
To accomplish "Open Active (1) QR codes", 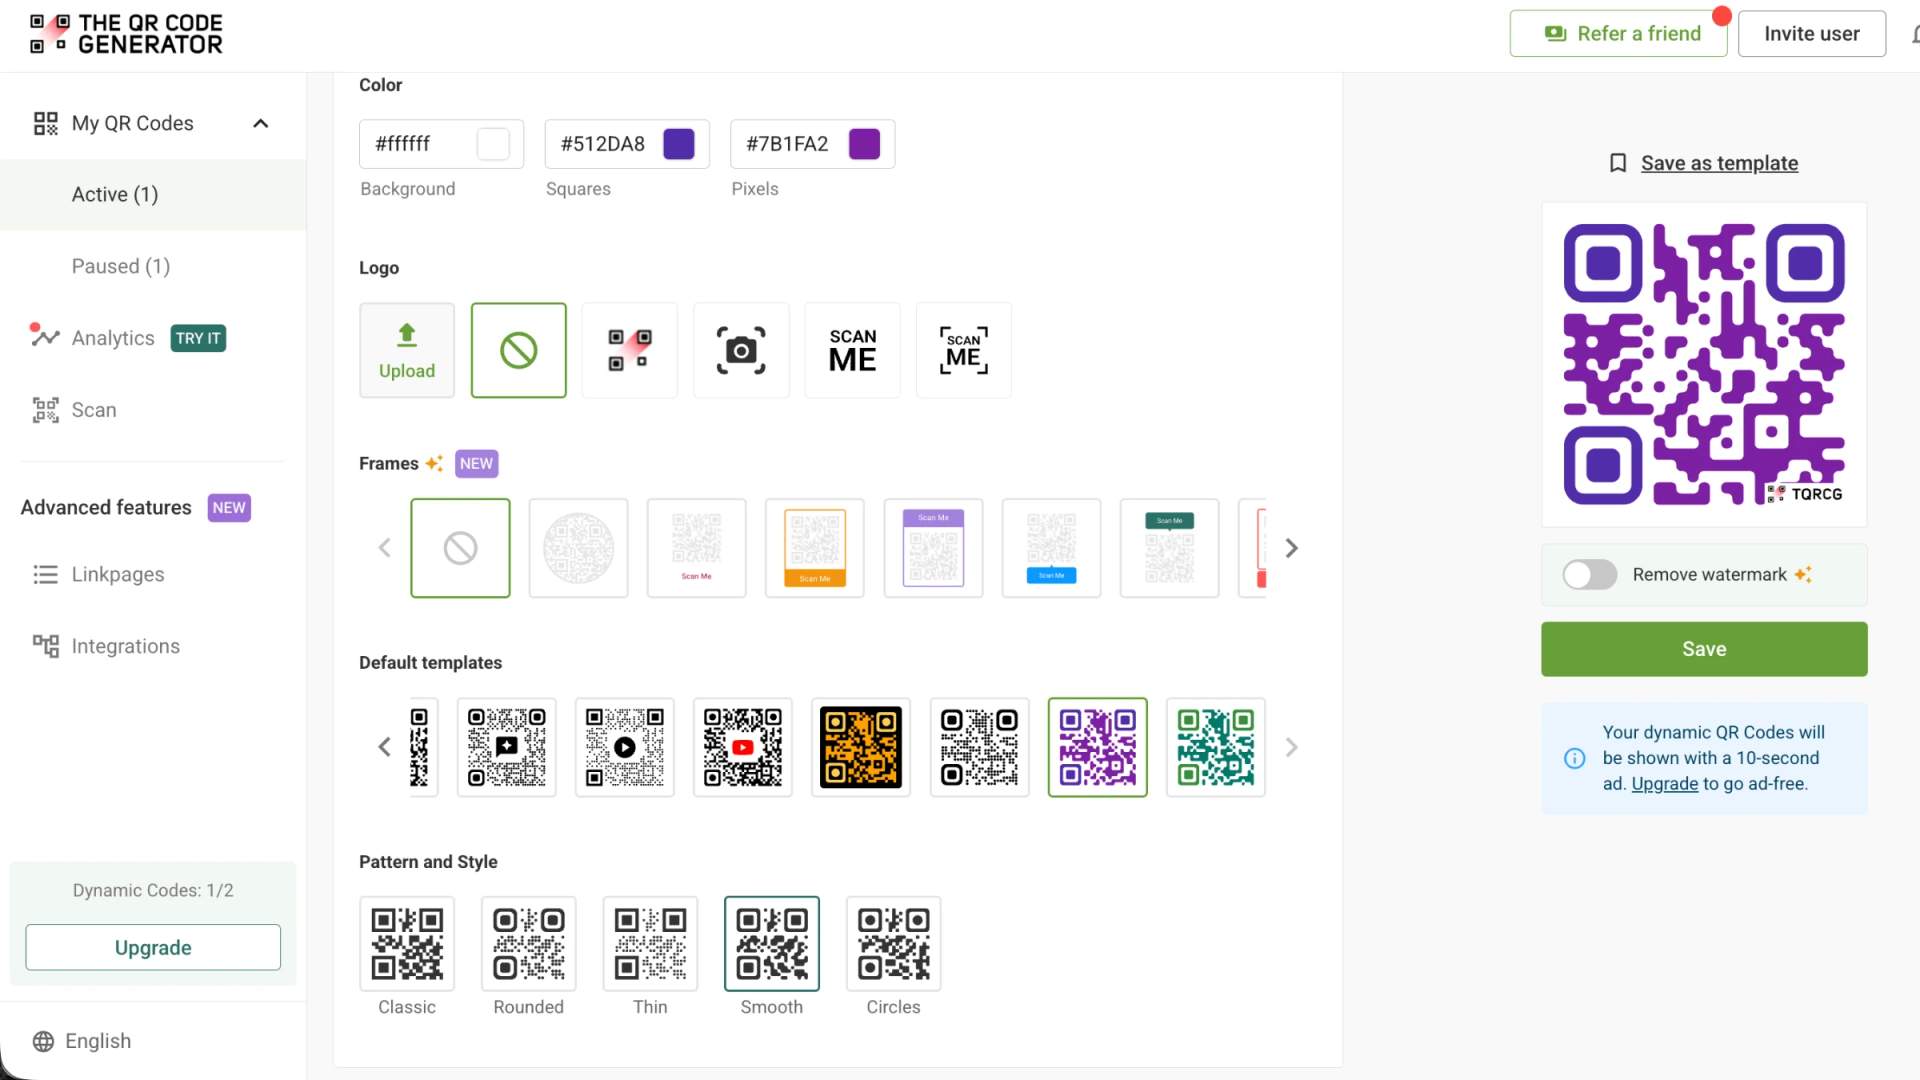I will tap(153, 195).
